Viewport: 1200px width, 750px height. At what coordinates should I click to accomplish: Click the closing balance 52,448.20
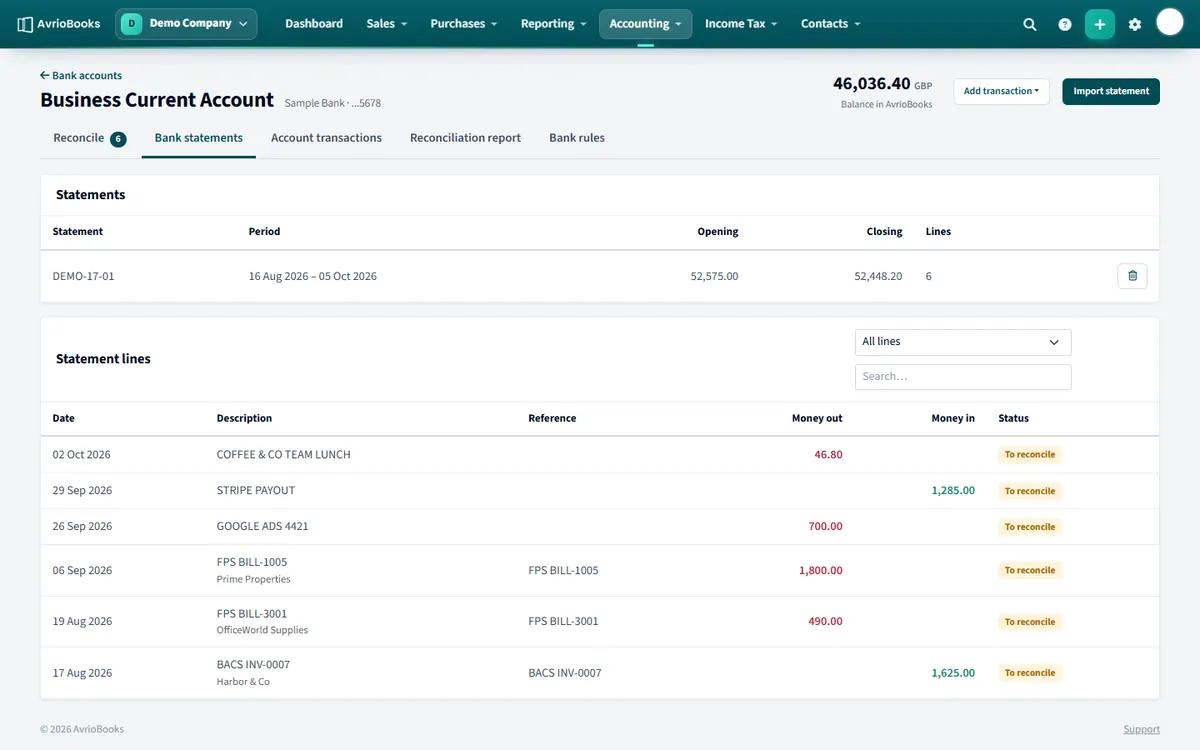click(x=878, y=276)
